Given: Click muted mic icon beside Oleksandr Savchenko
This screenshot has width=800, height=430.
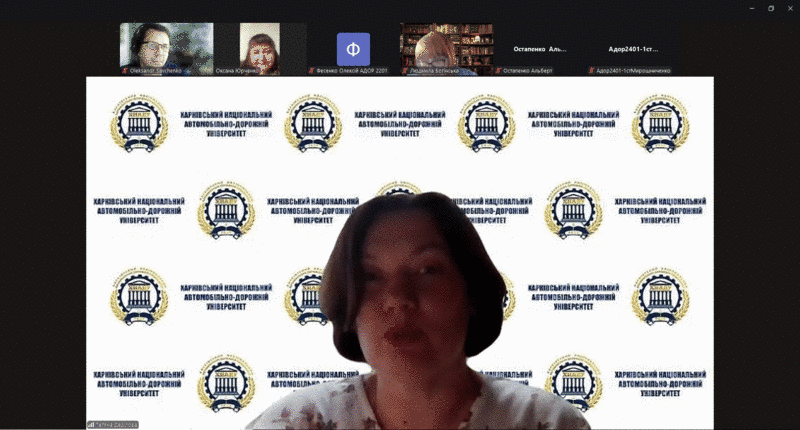Looking at the screenshot, I should (x=123, y=71).
